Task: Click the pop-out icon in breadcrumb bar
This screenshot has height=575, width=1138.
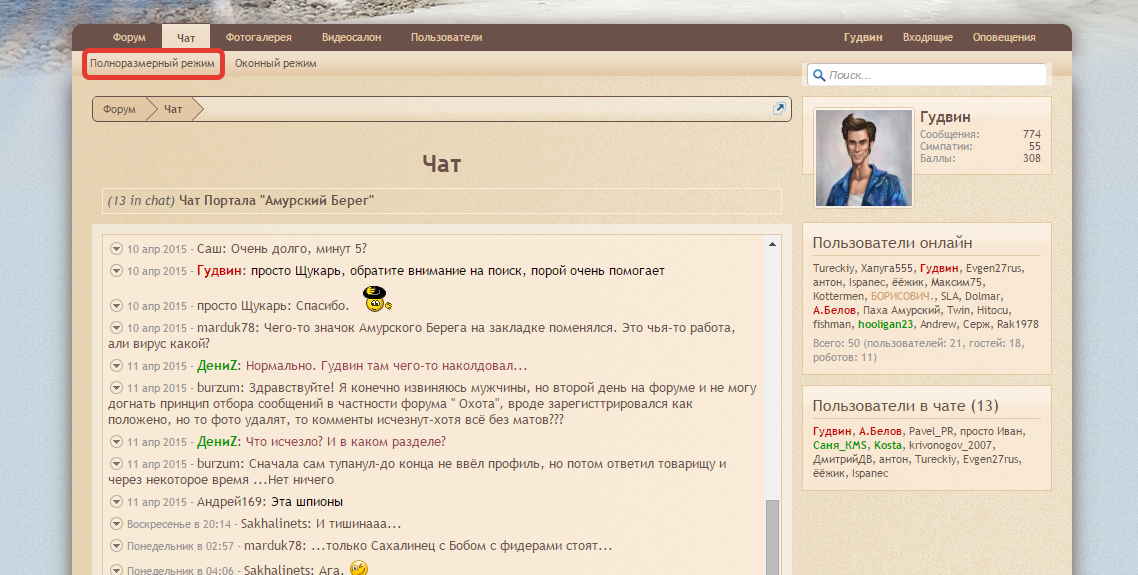Action: (x=779, y=109)
